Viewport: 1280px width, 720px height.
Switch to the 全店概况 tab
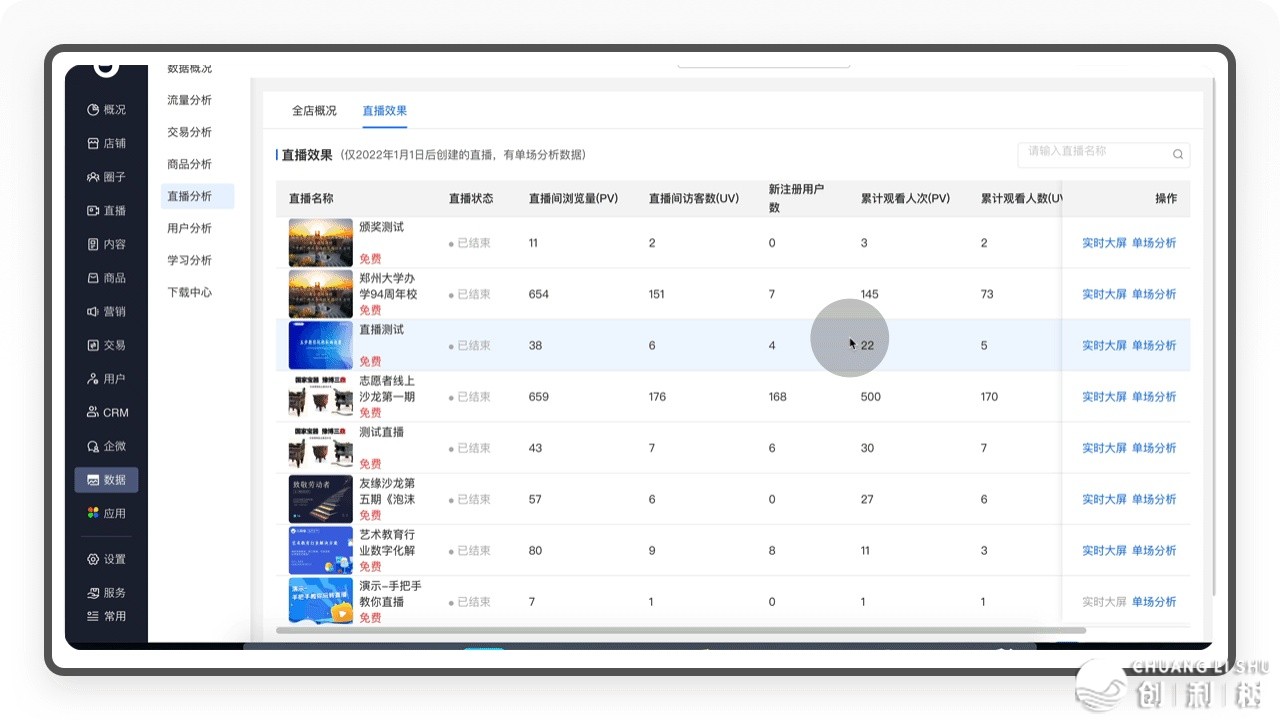pos(314,111)
